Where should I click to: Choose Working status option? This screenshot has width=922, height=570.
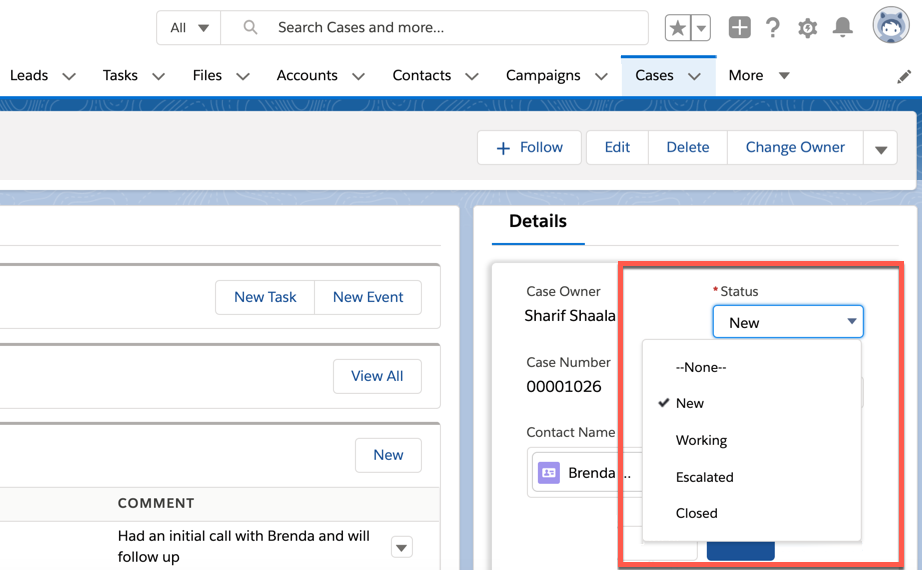click(752, 441)
